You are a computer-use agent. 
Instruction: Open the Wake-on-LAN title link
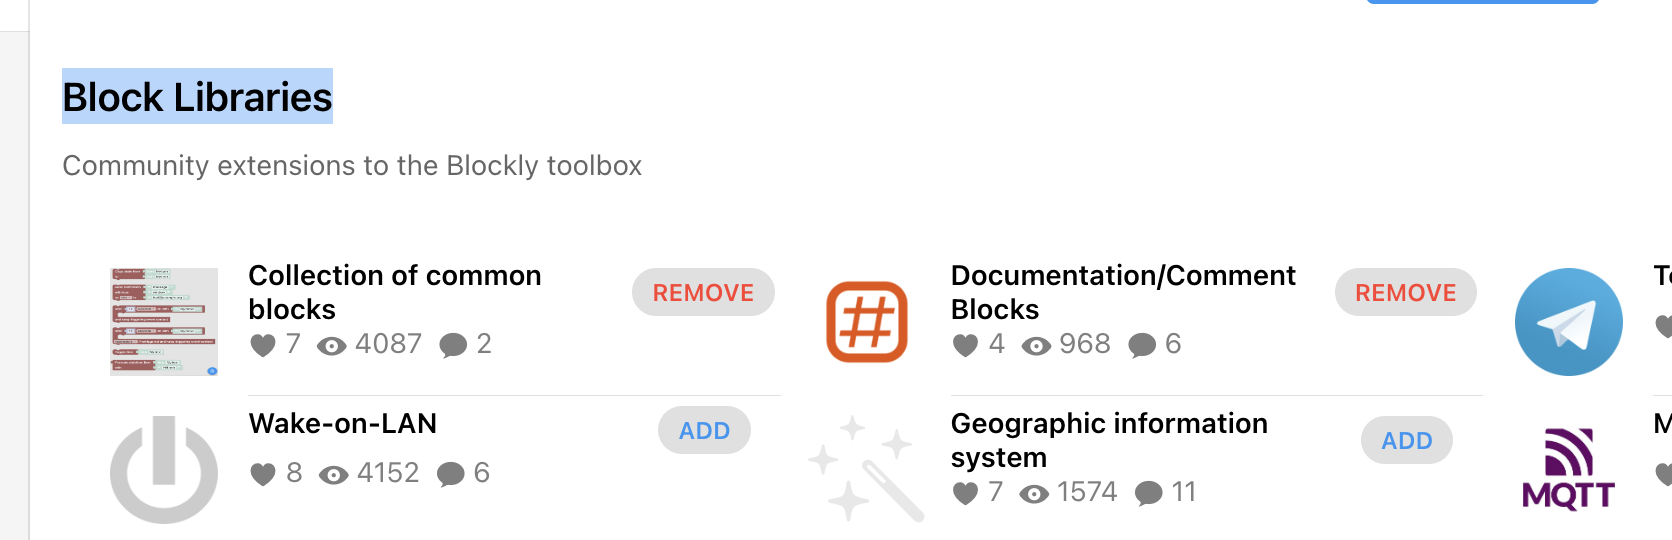click(x=342, y=424)
